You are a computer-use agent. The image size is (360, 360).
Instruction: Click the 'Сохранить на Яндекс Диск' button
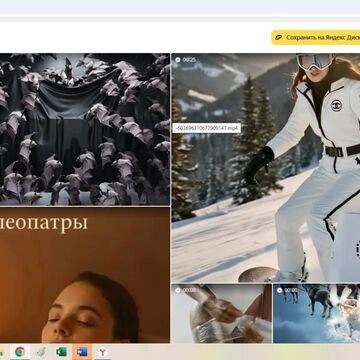(316, 37)
